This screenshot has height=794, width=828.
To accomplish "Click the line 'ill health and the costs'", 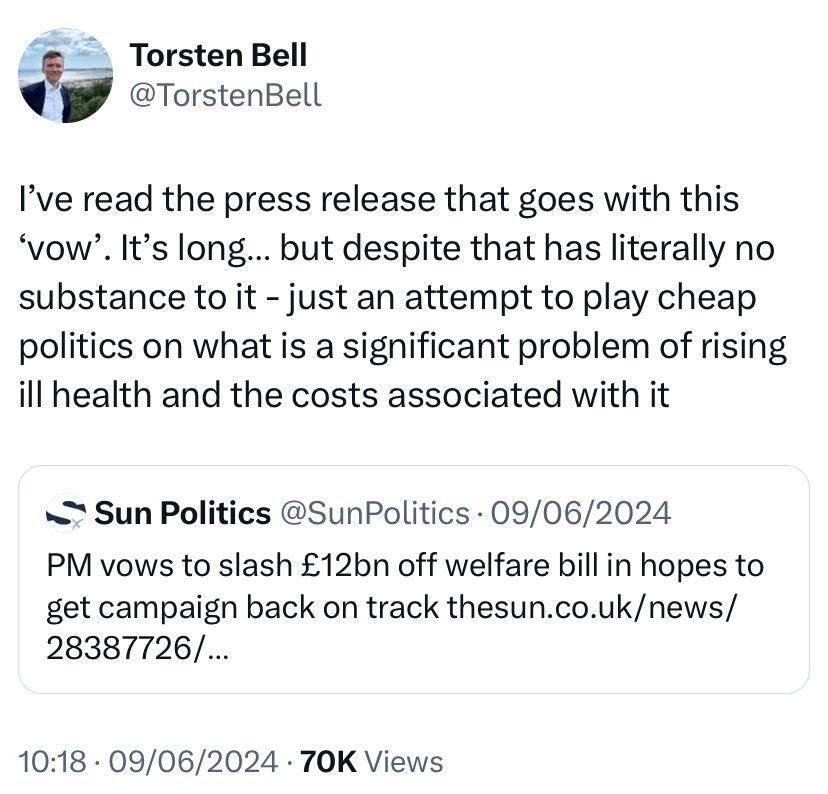I will 344,396.
